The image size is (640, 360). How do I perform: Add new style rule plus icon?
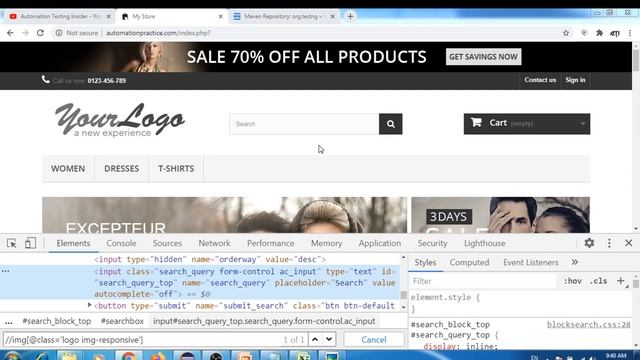point(620,281)
